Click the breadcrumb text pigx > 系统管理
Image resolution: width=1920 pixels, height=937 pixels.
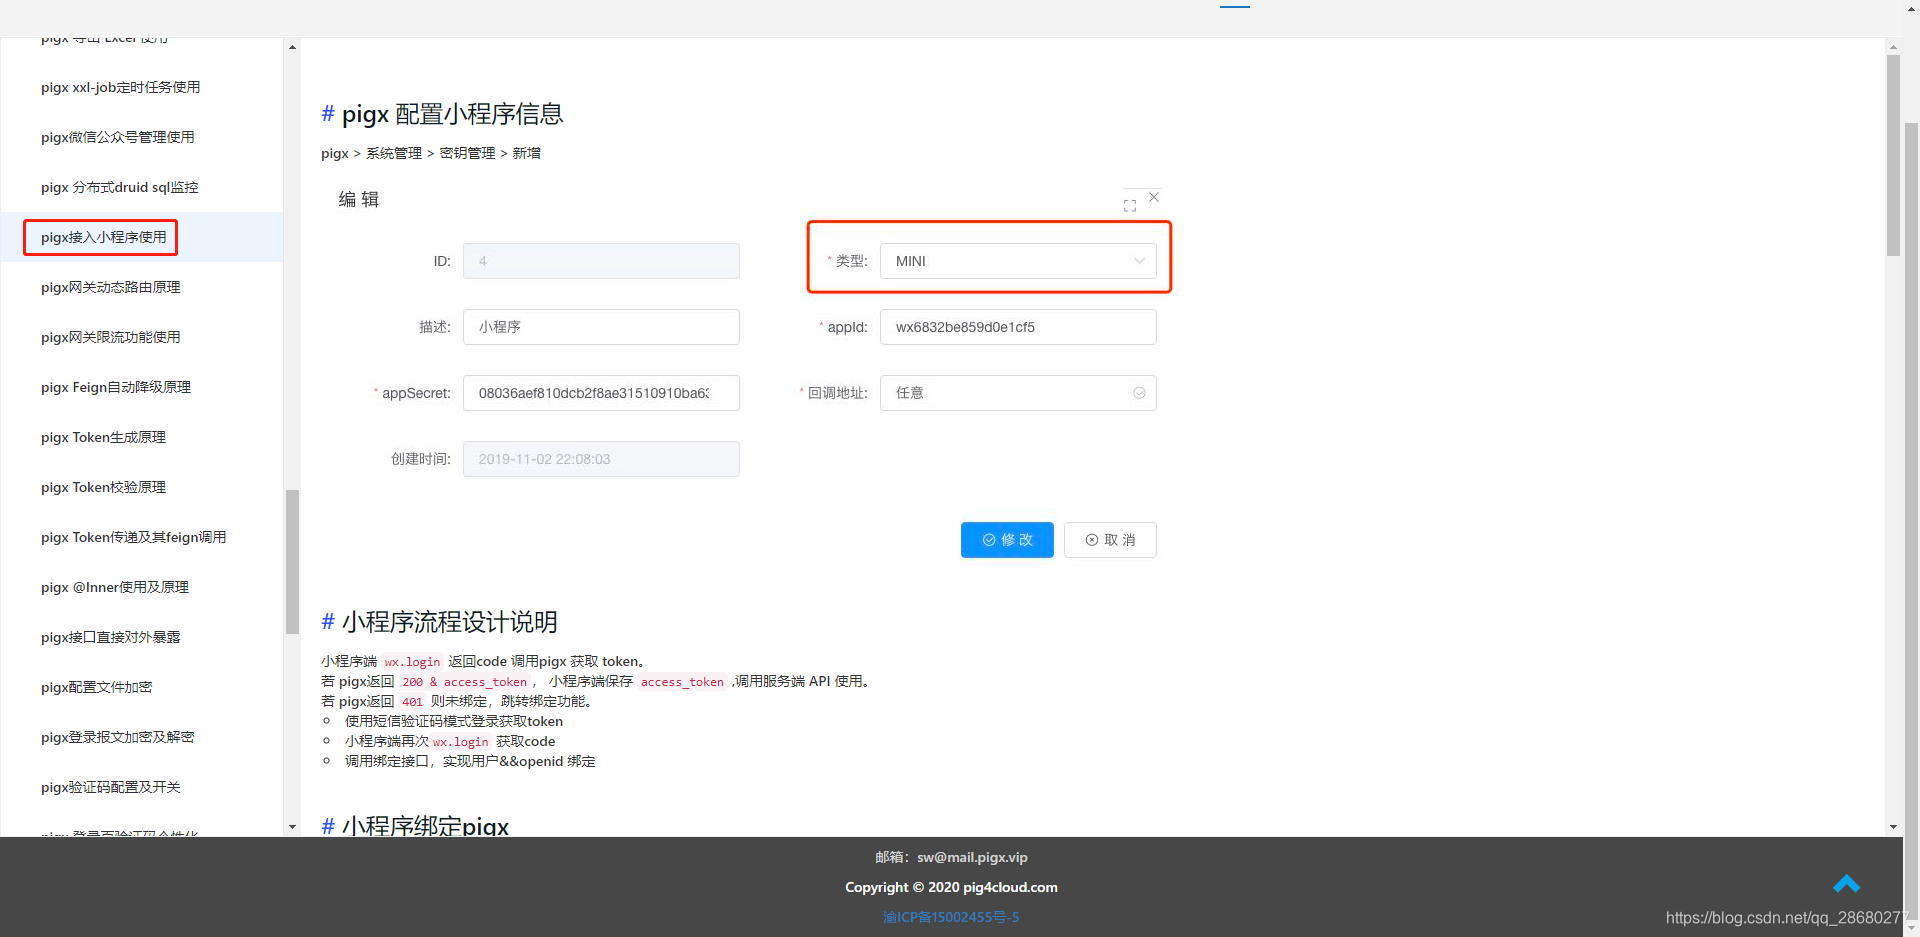(x=371, y=153)
